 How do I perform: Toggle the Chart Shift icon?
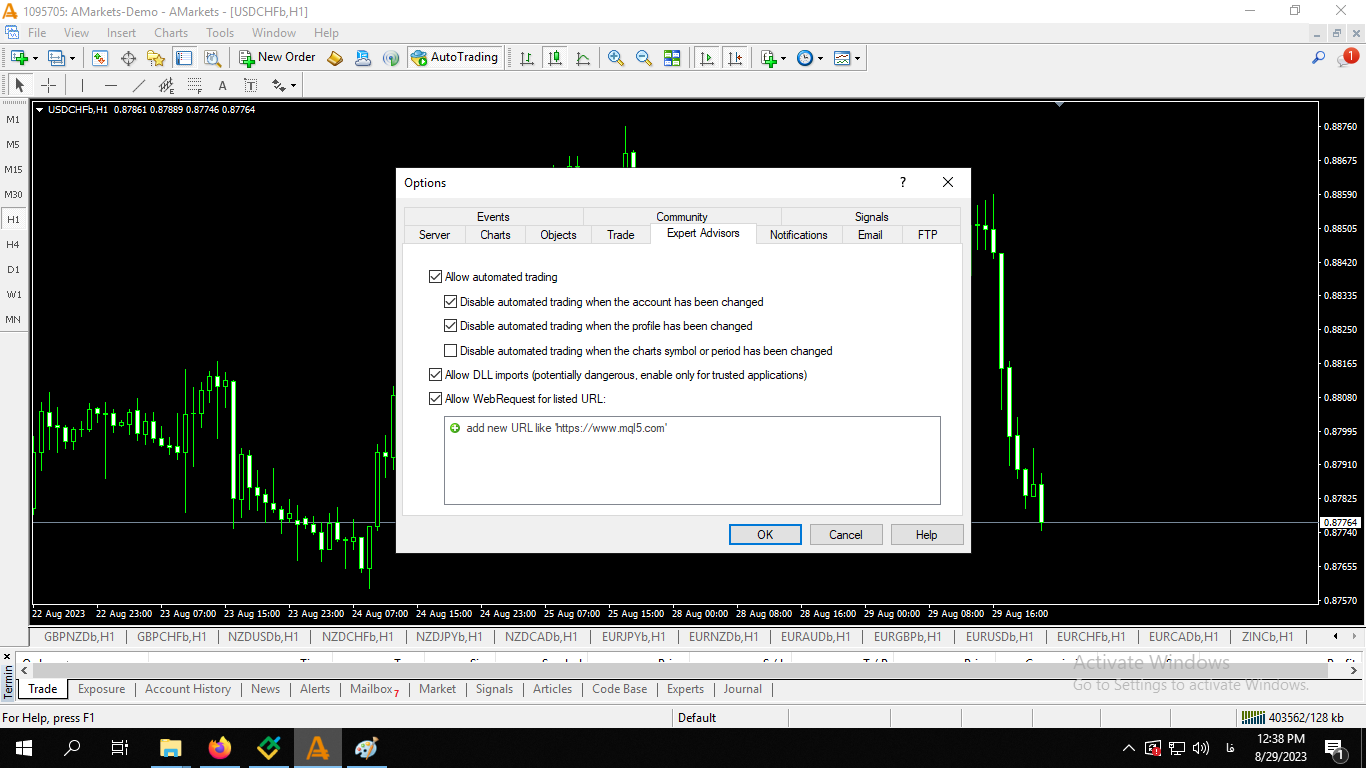pyautogui.click(x=735, y=58)
